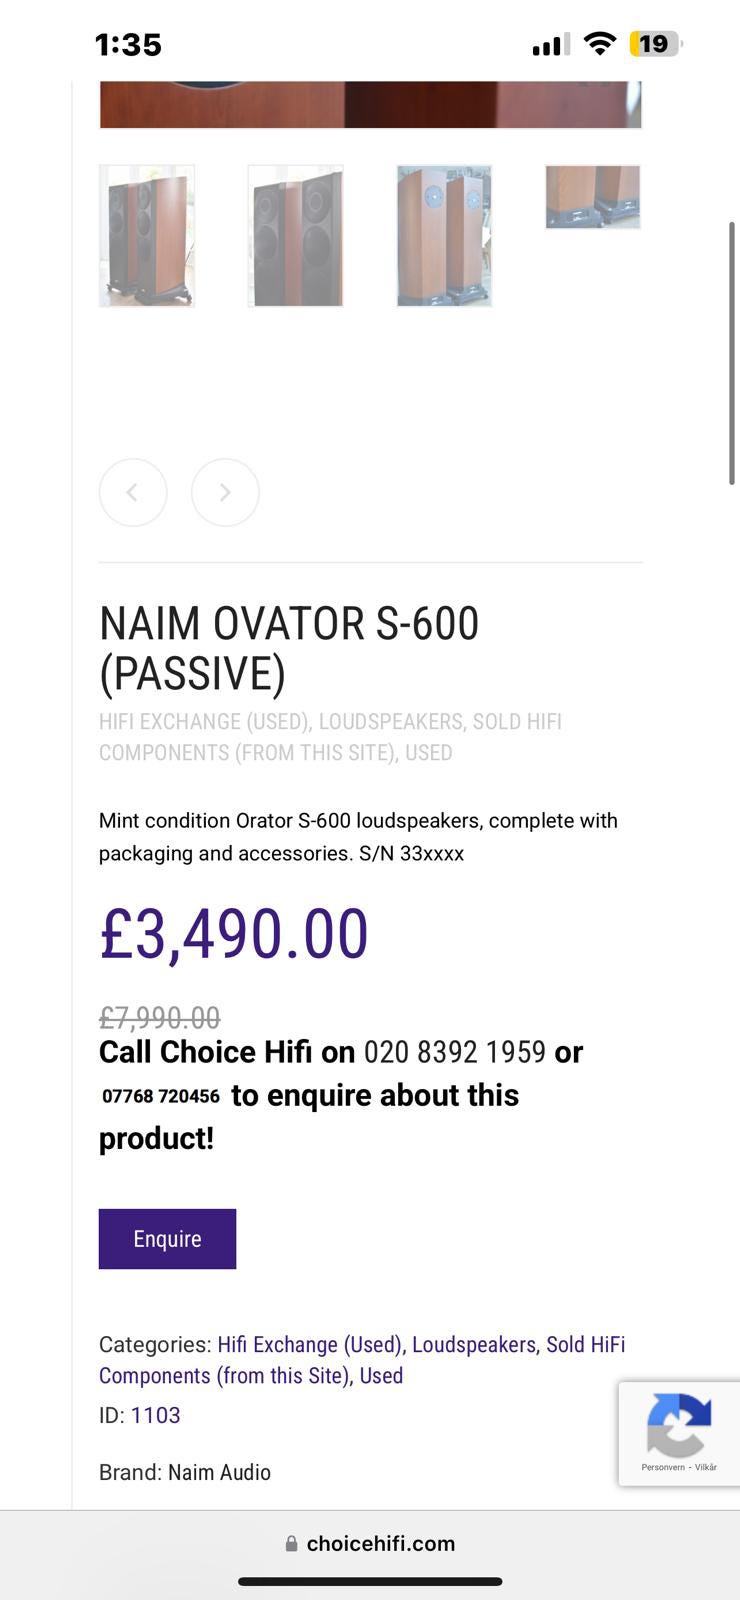Tap mobile number 07768 720456
This screenshot has height=1600, width=740.
[x=161, y=1096]
